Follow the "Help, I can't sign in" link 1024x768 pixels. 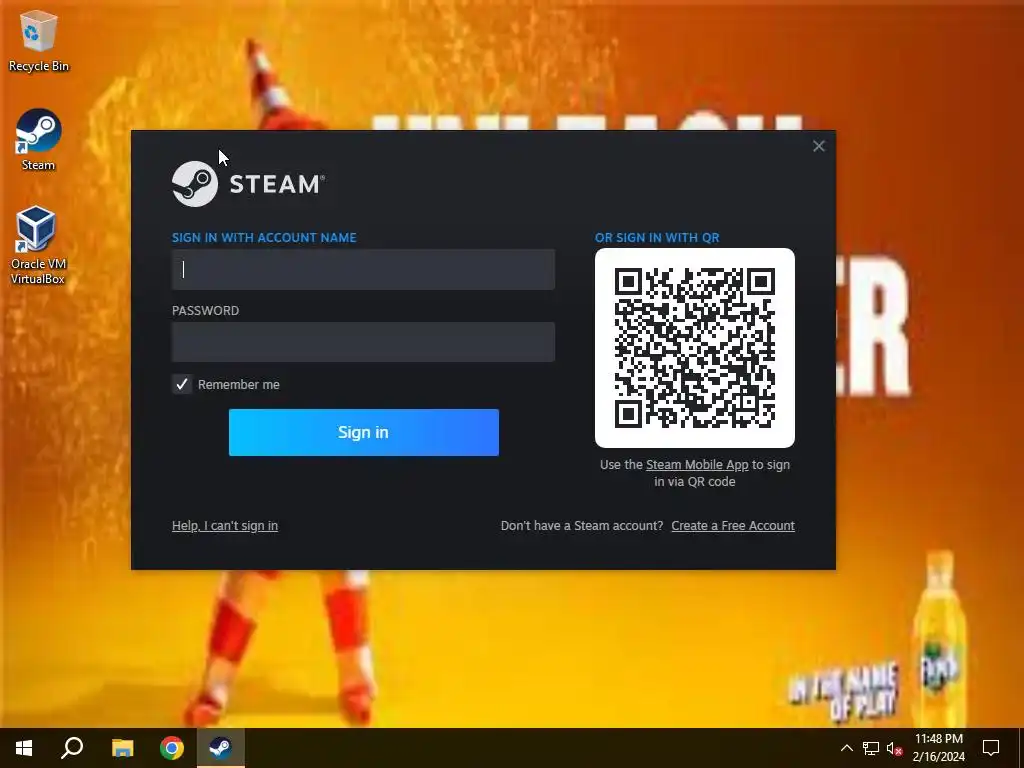tap(225, 526)
